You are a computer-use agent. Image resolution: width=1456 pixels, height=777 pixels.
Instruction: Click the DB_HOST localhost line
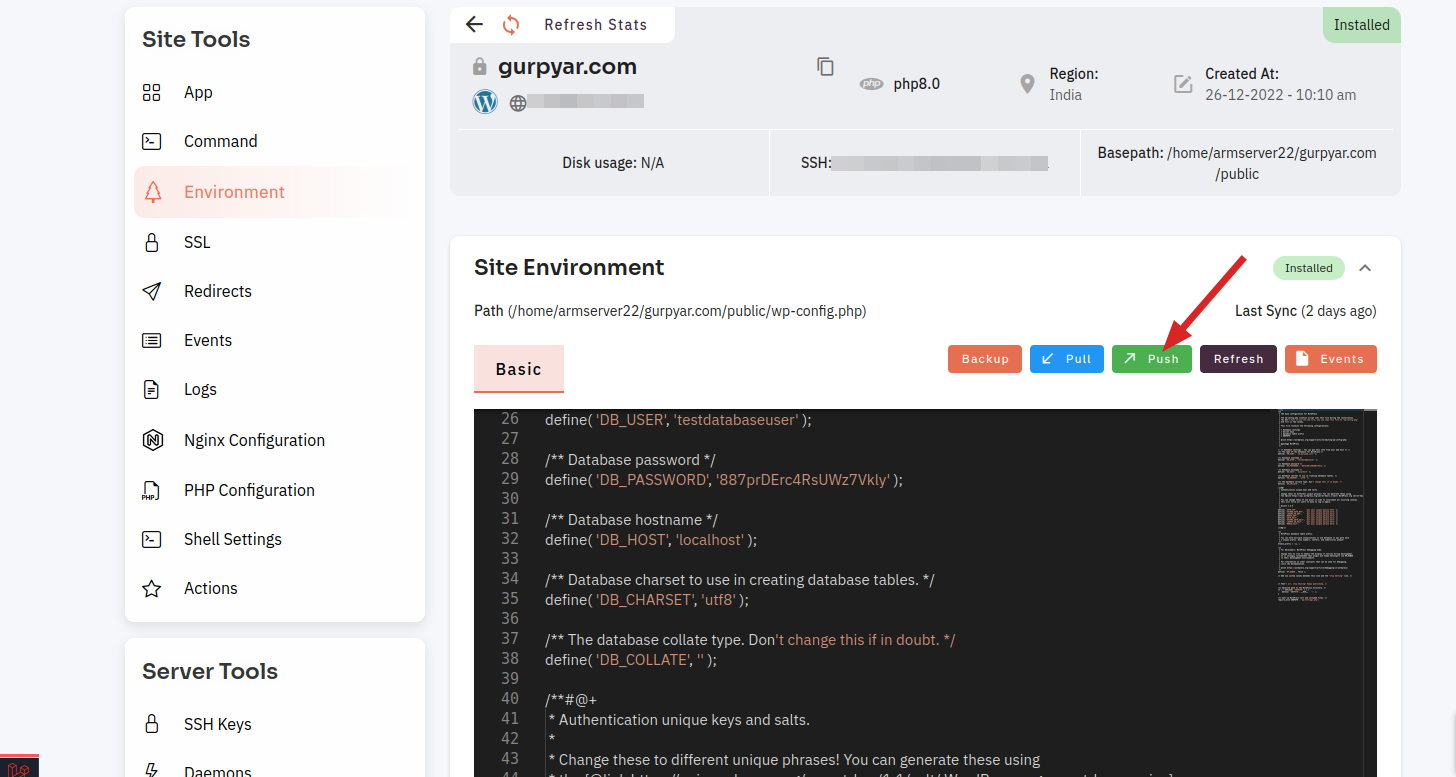[651, 540]
